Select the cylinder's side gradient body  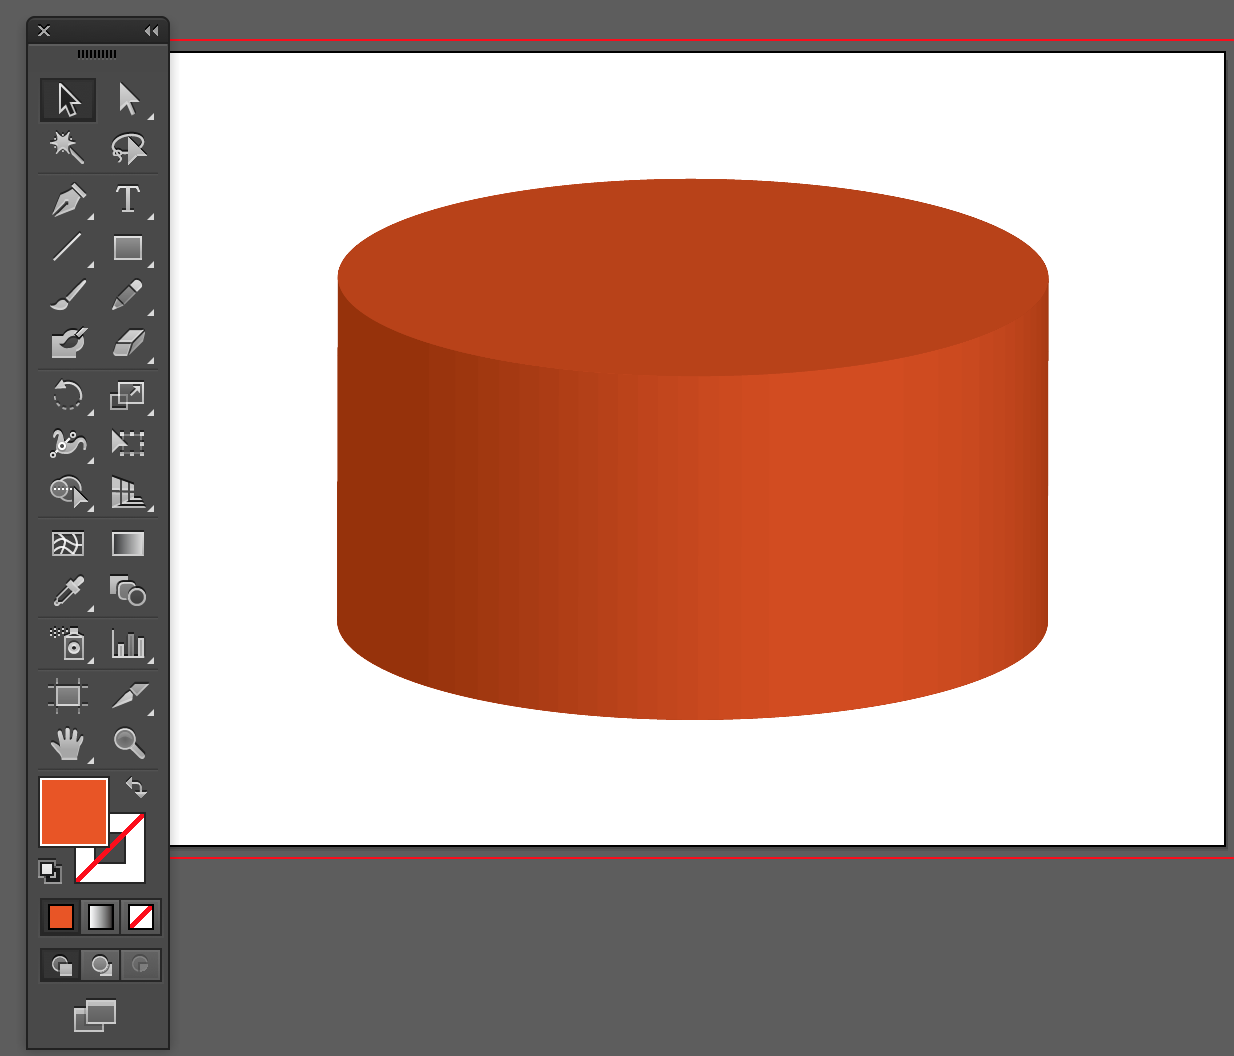tap(693, 550)
